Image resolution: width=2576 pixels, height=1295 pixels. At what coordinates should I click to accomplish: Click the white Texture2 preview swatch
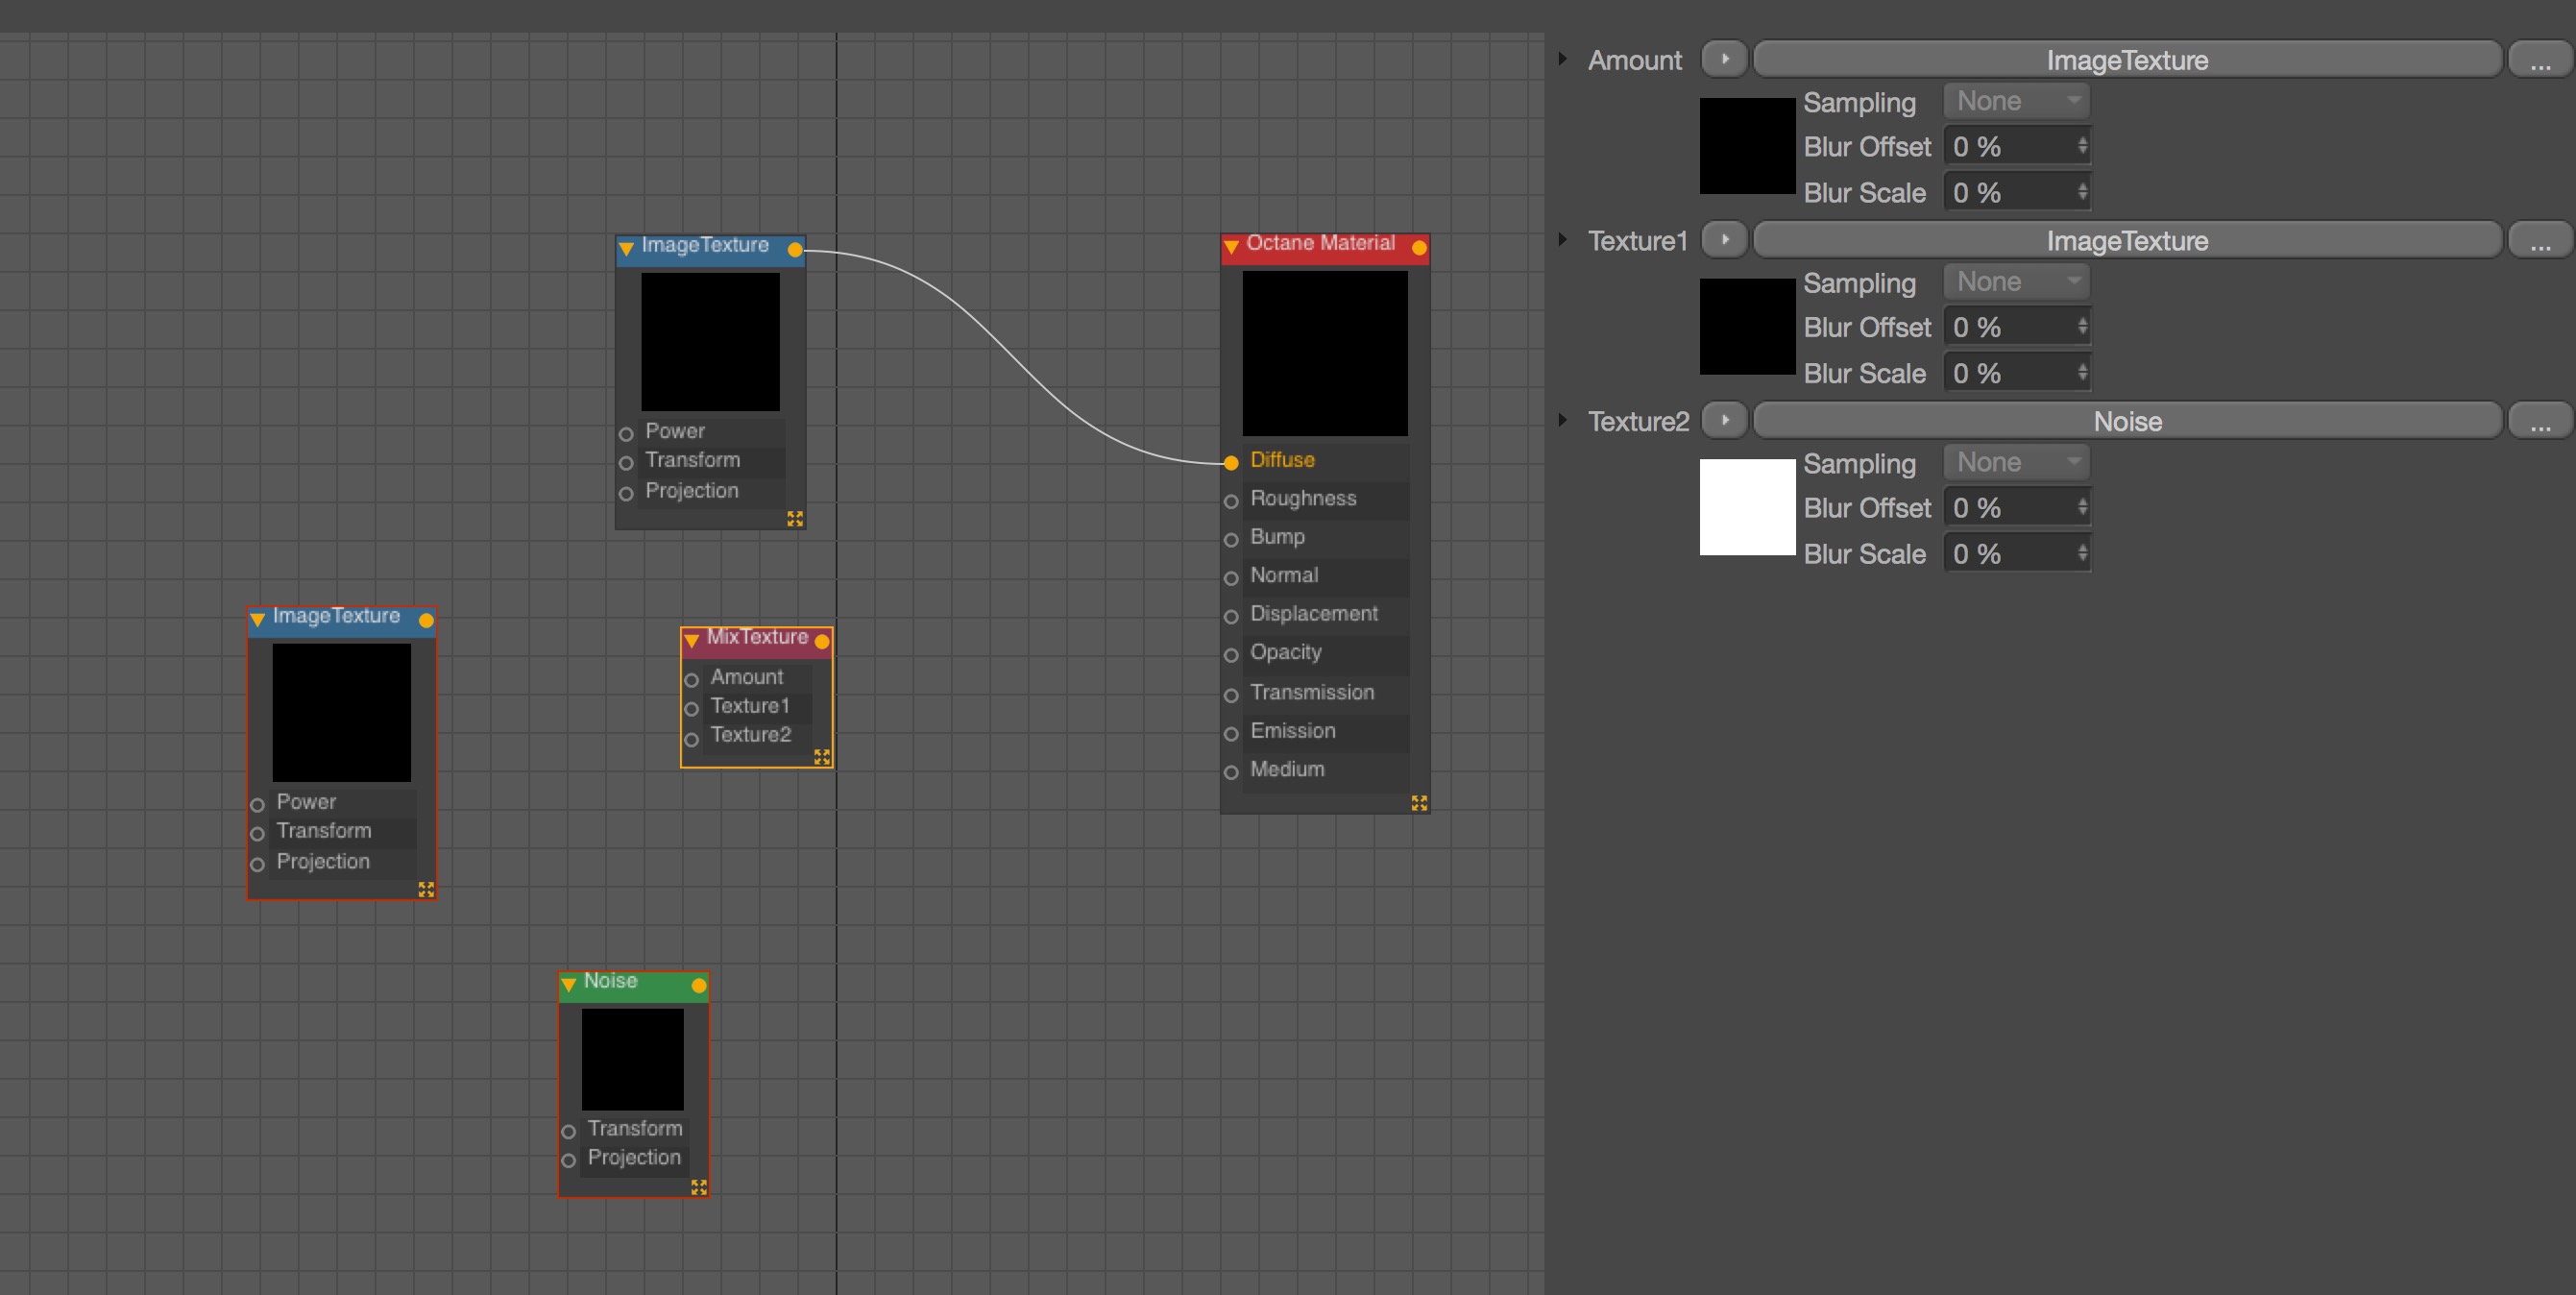[x=1747, y=507]
